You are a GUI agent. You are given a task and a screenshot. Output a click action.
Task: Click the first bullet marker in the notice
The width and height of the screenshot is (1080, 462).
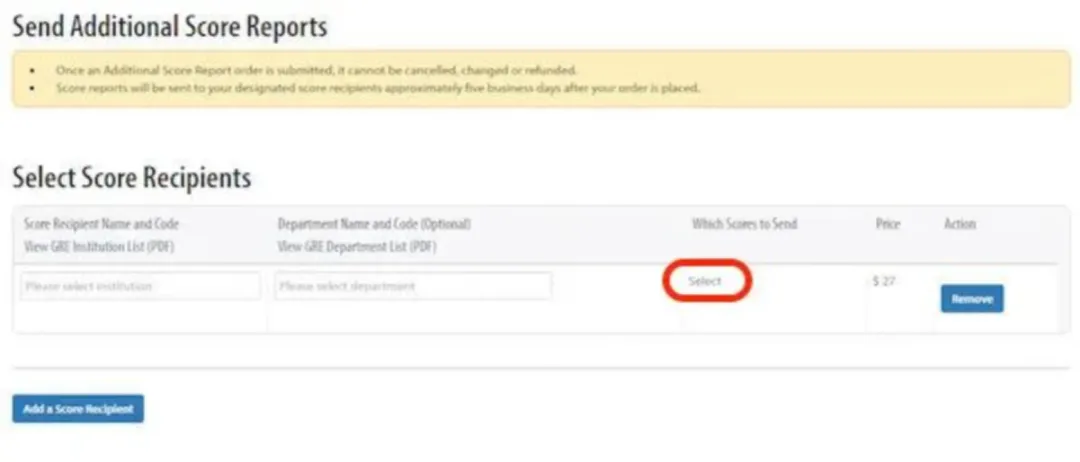(34, 71)
